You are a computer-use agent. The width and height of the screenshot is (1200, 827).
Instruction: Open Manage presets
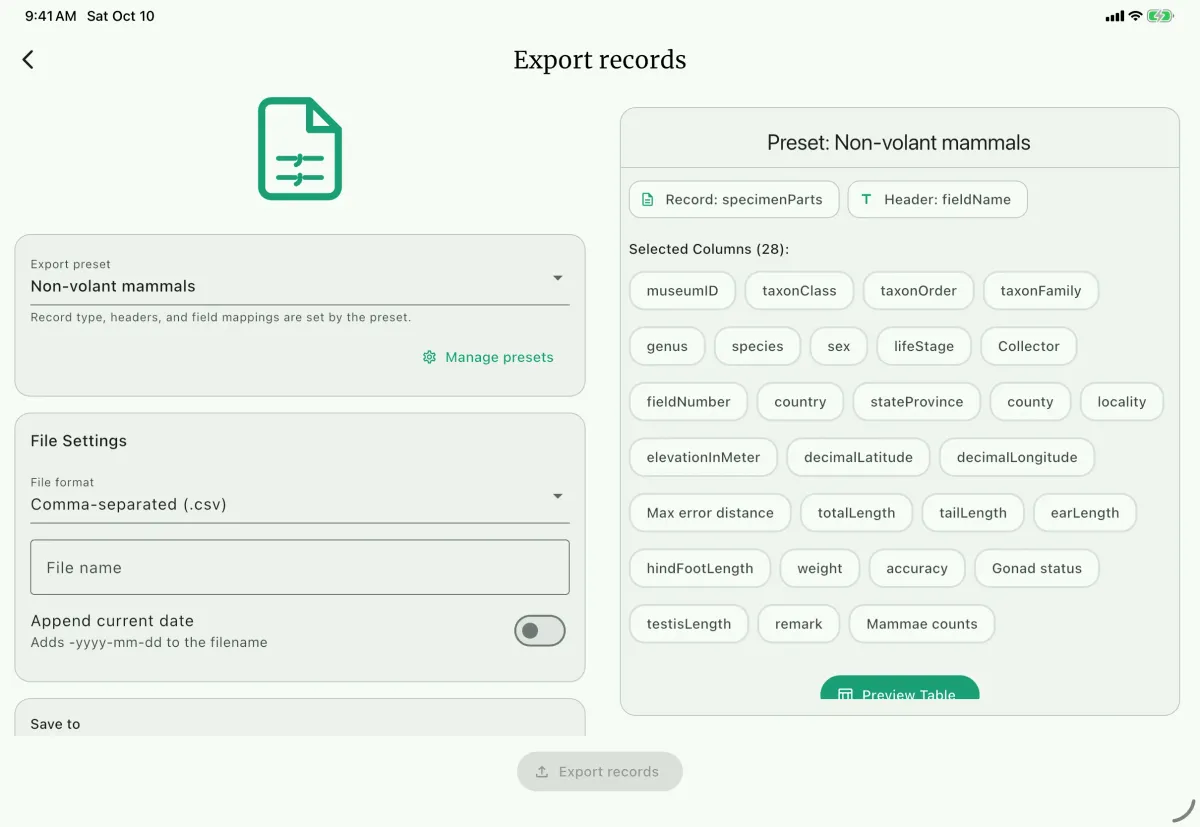(x=488, y=357)
